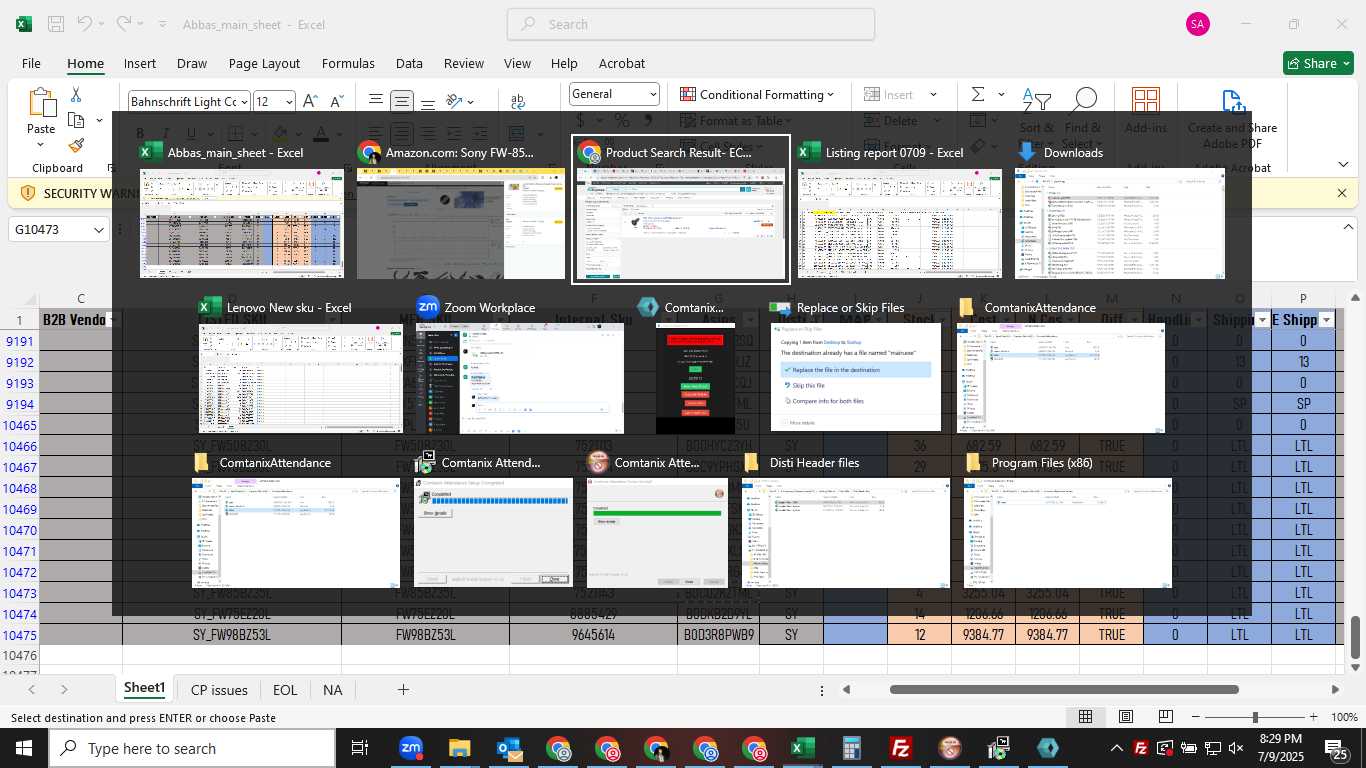Click the Windows Start button

click(x=23, y=748)
